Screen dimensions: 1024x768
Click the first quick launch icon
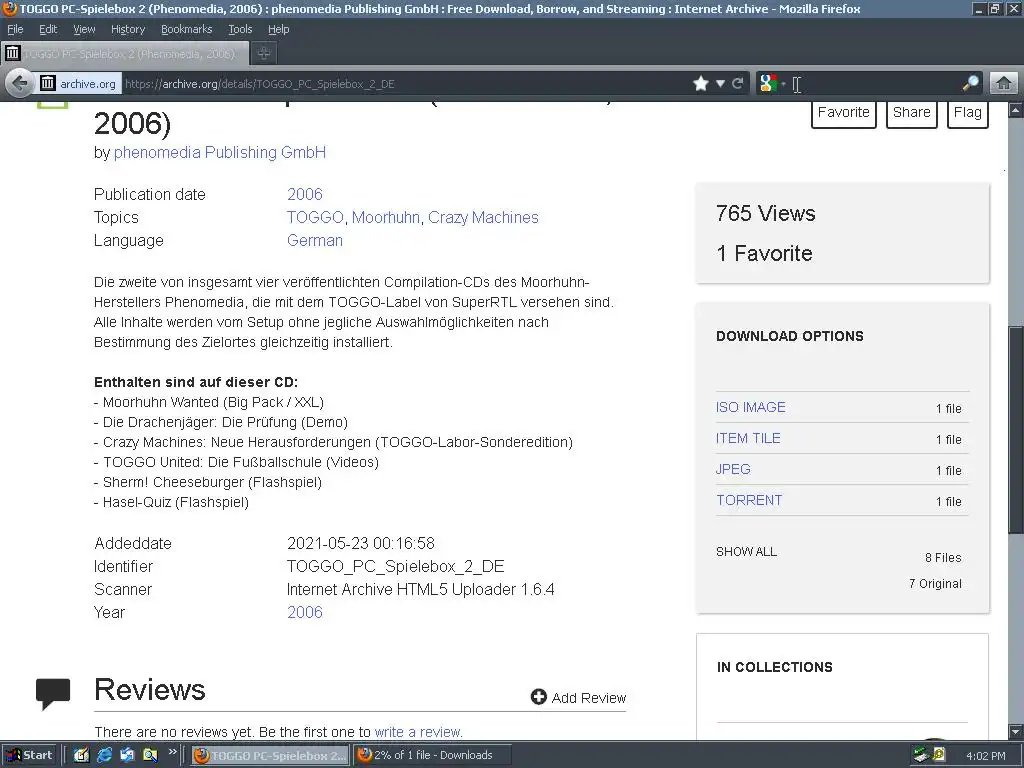pos(81,755)
